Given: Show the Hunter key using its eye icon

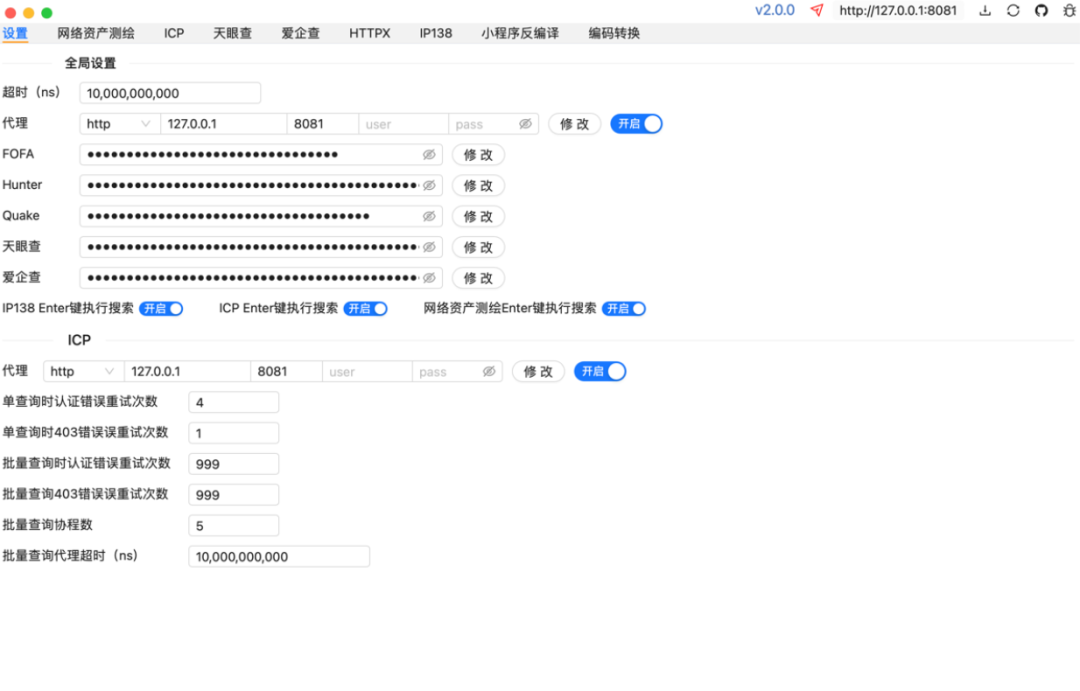Looking at the screenshot, I should point(429,185).
